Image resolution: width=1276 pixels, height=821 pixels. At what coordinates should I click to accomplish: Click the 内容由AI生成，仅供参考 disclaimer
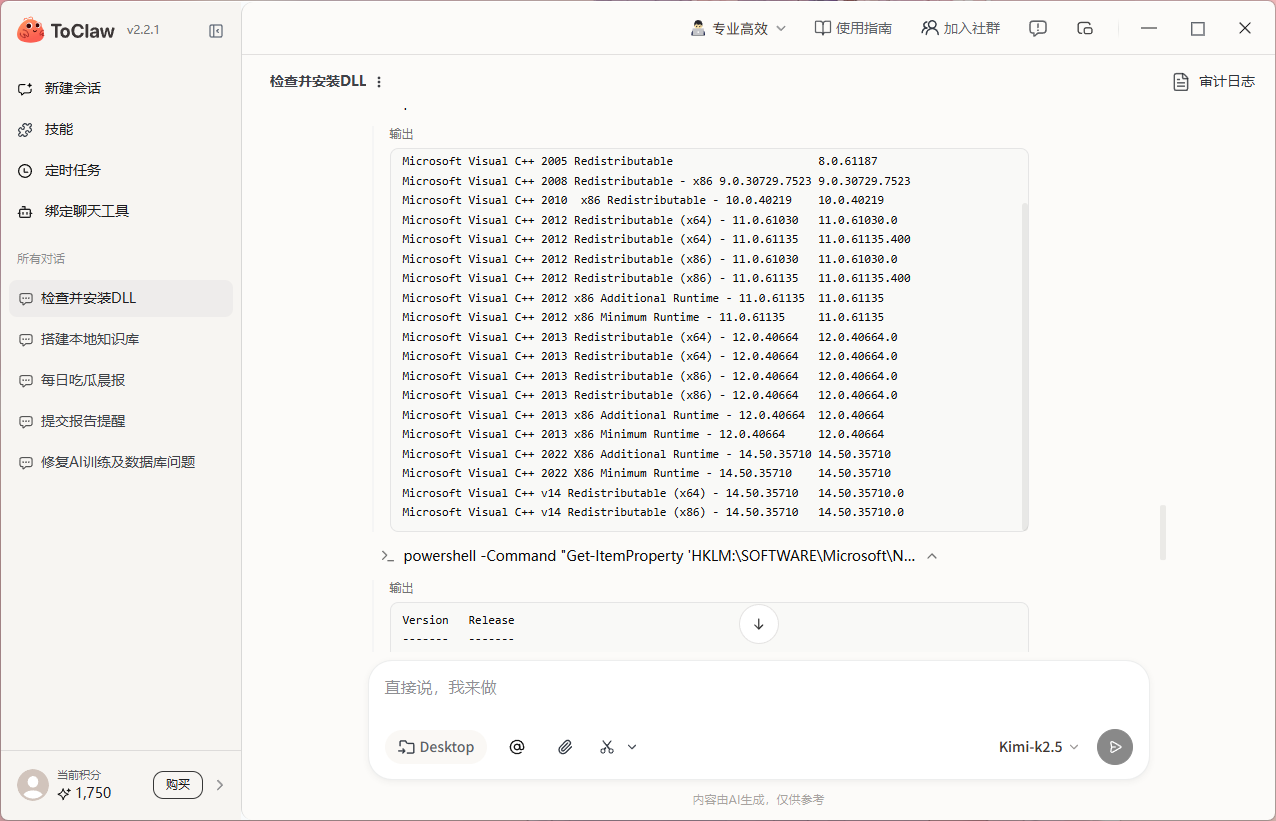click(758, 800)
